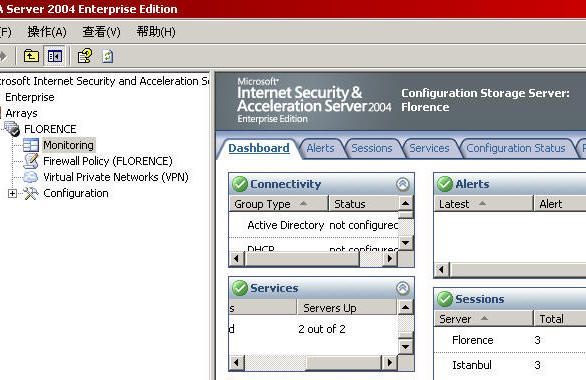Image resolution: width=586 pixels, height=380 pixels.
Task: Click the Up One Level folder toolbar icon
Action: tap(31, 56)
